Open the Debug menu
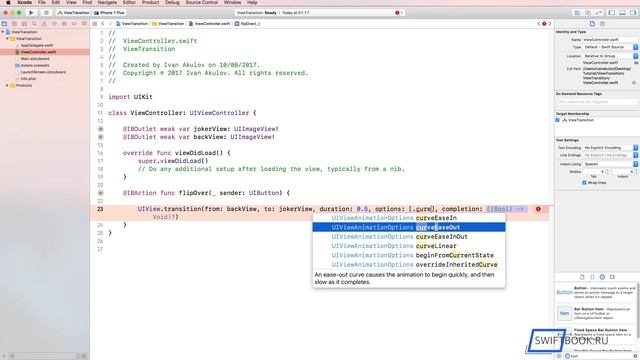Screen dimensions: 640x360 [172, 2]
